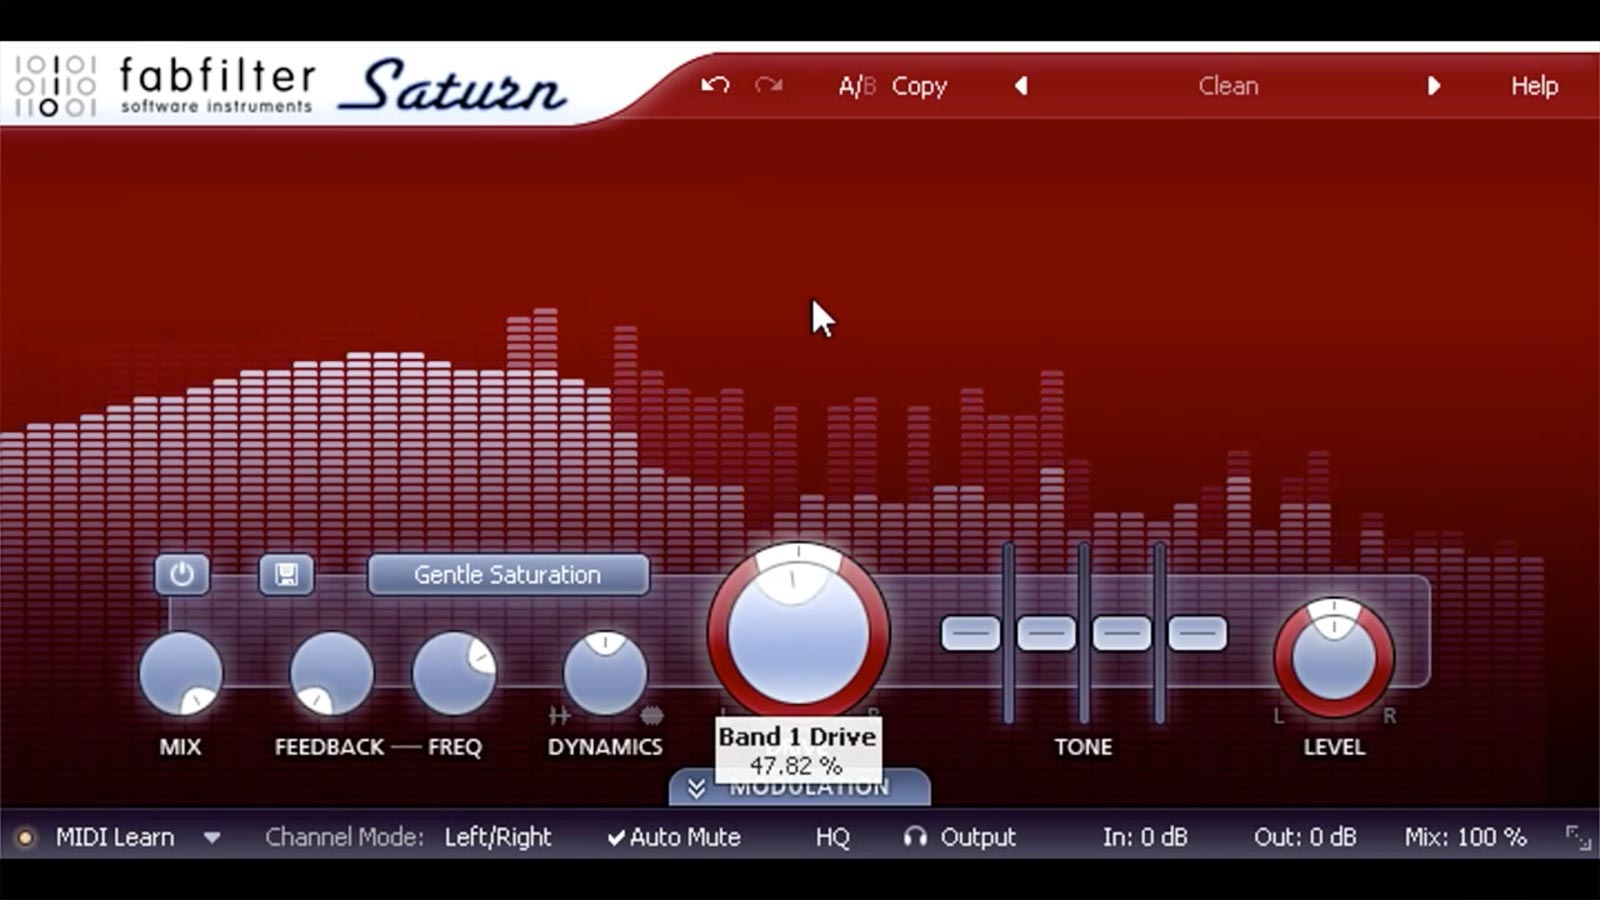The image size is (1600, 900).
Task: Click the expander icon left of Dynamics
Action: (x=559, y=715)
